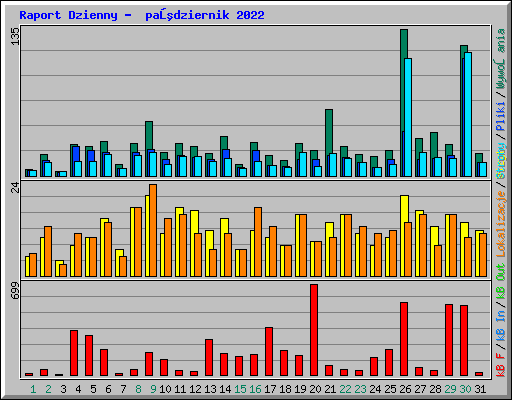The width and height of the screenshot is (512, 400).
Task: Click the 699 axis value label
Action: pos(15,290)
